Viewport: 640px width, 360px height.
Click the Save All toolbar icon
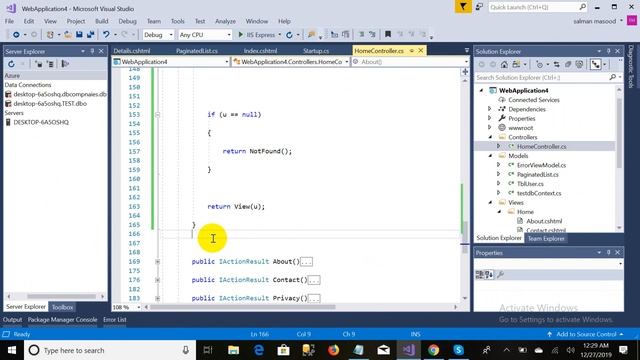pos(90,35)
